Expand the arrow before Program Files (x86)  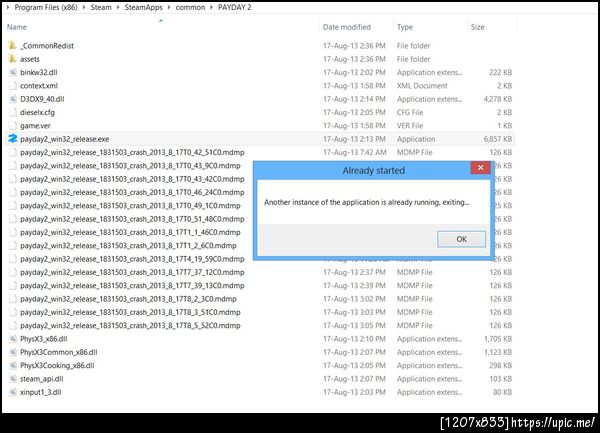pos(8,7)
